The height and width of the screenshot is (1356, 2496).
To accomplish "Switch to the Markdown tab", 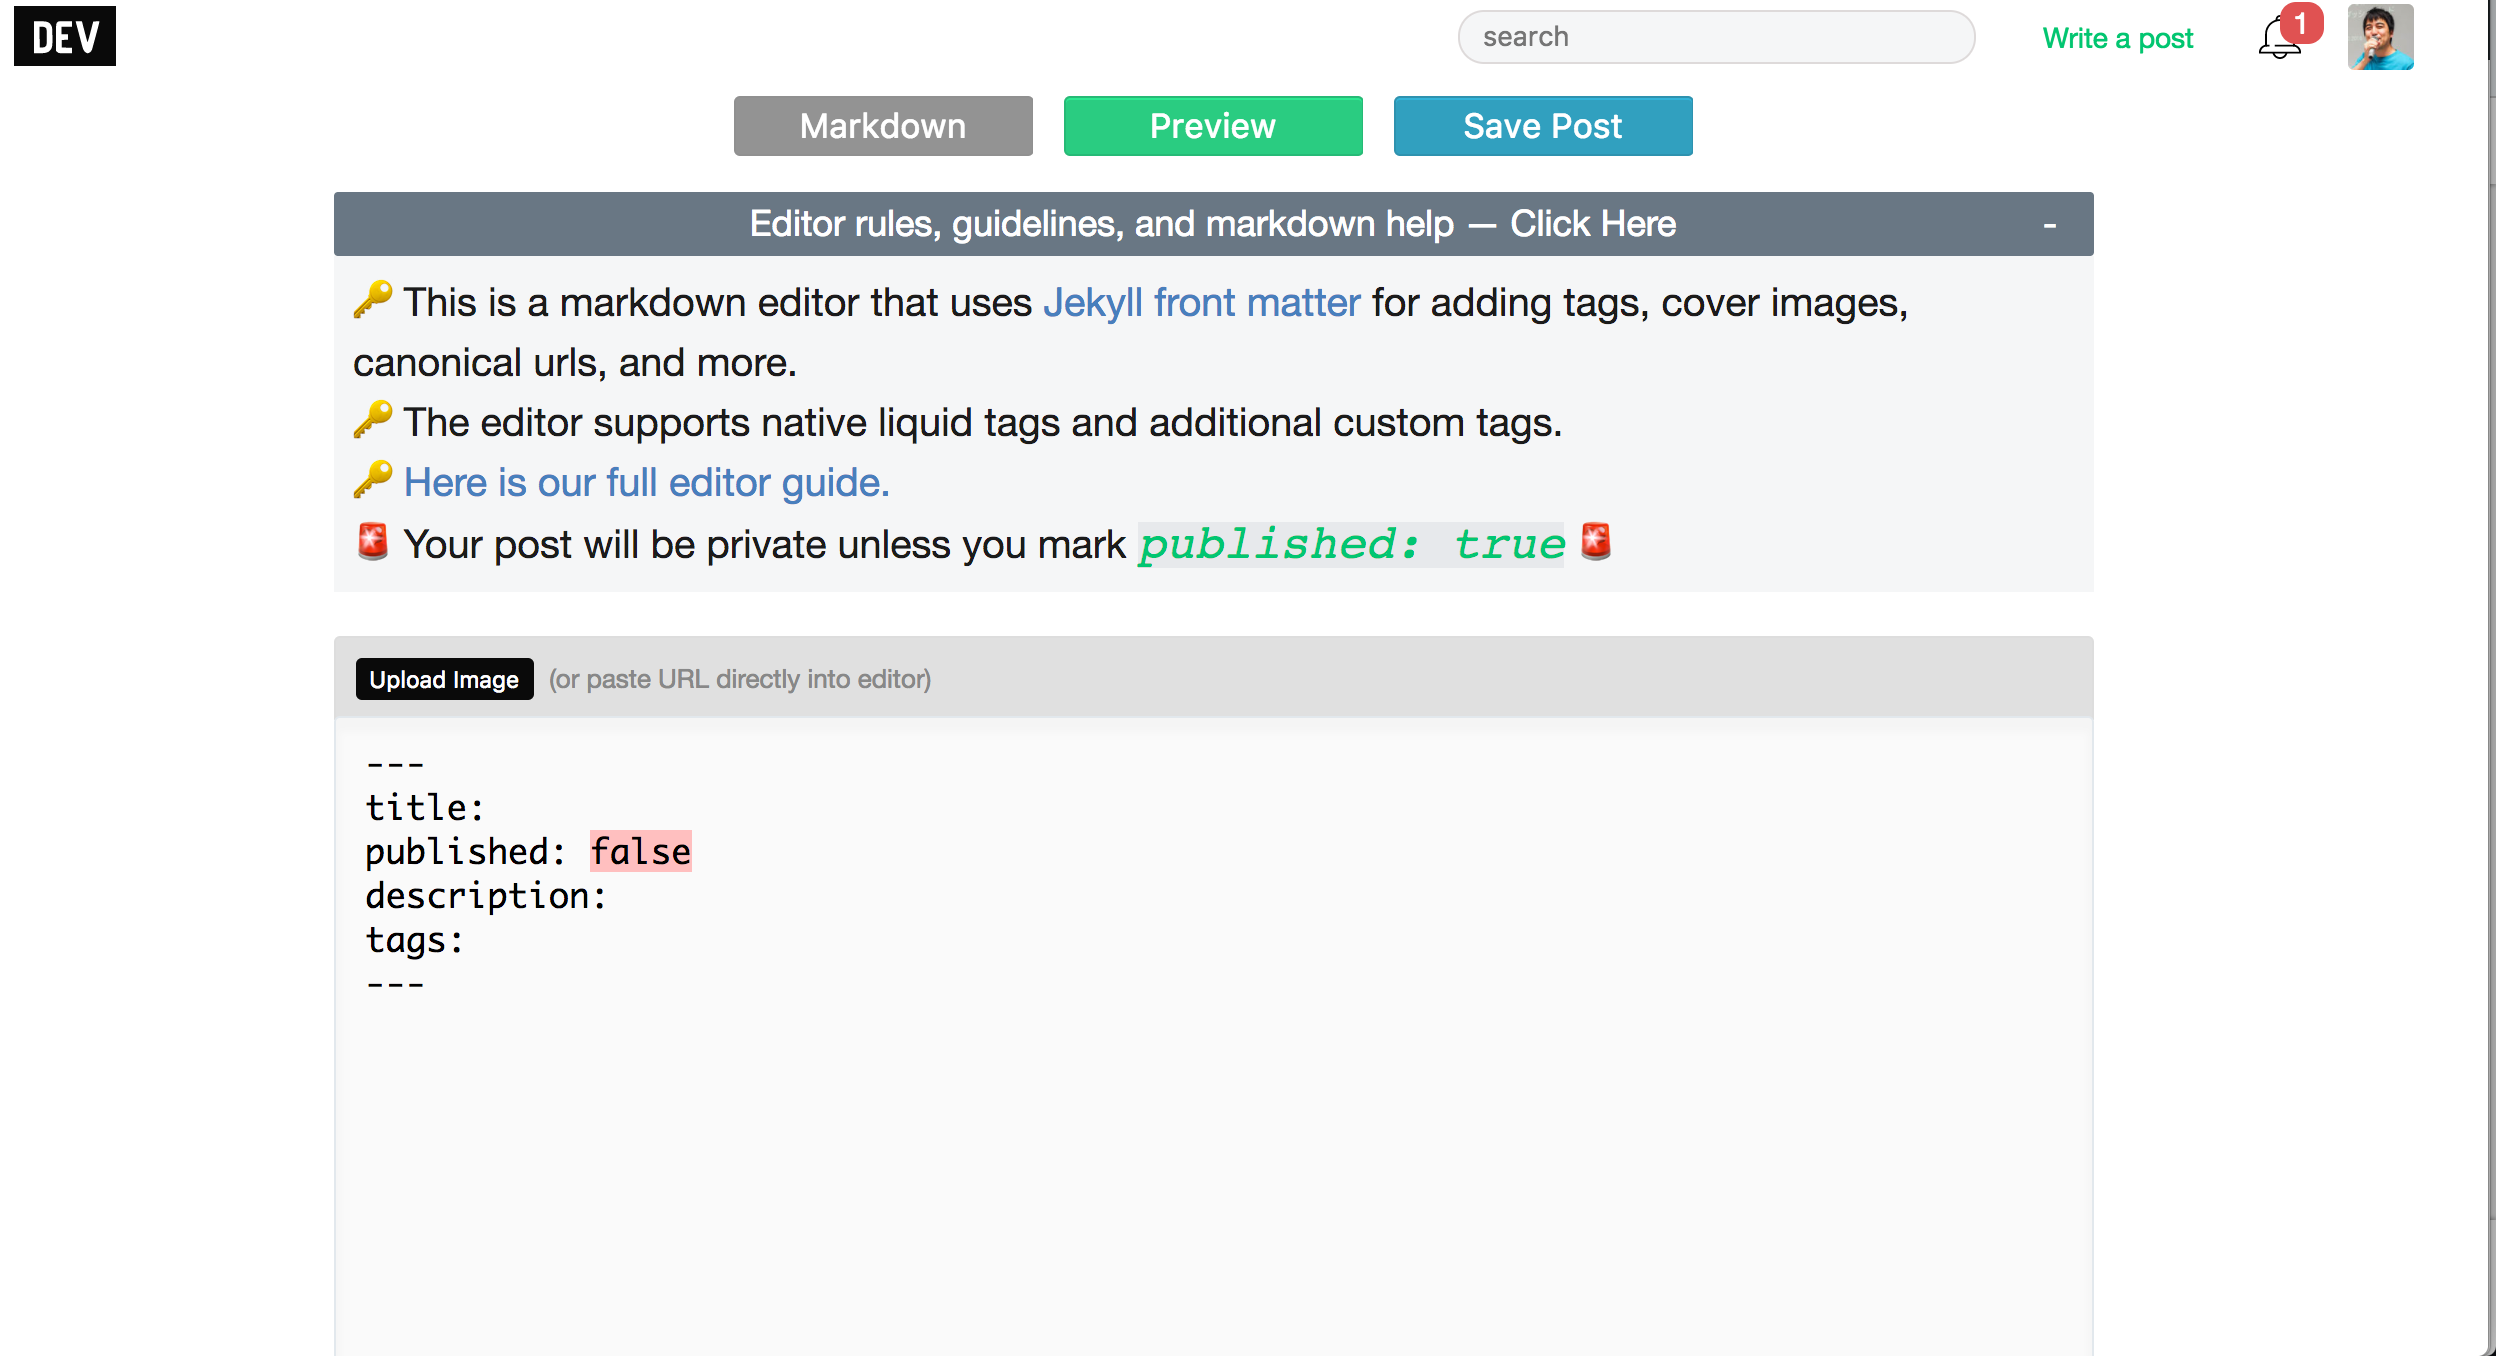I will pyautogui.click(x=883, y=126).
